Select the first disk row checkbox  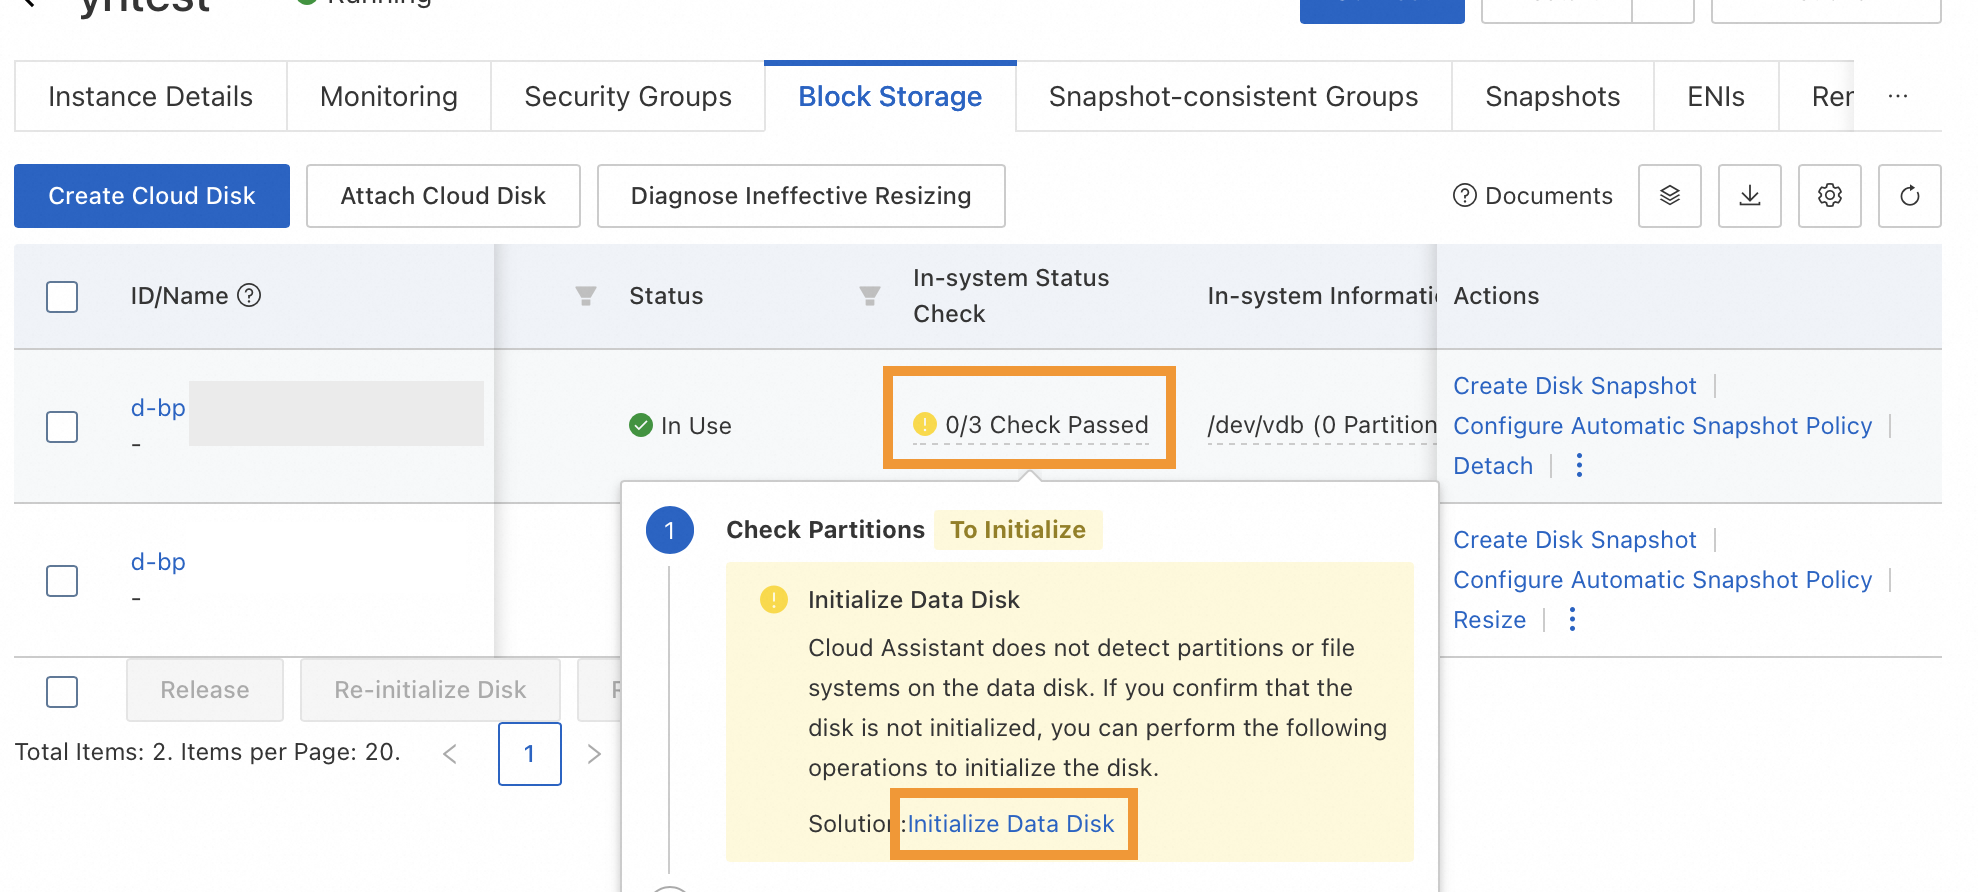62,427
